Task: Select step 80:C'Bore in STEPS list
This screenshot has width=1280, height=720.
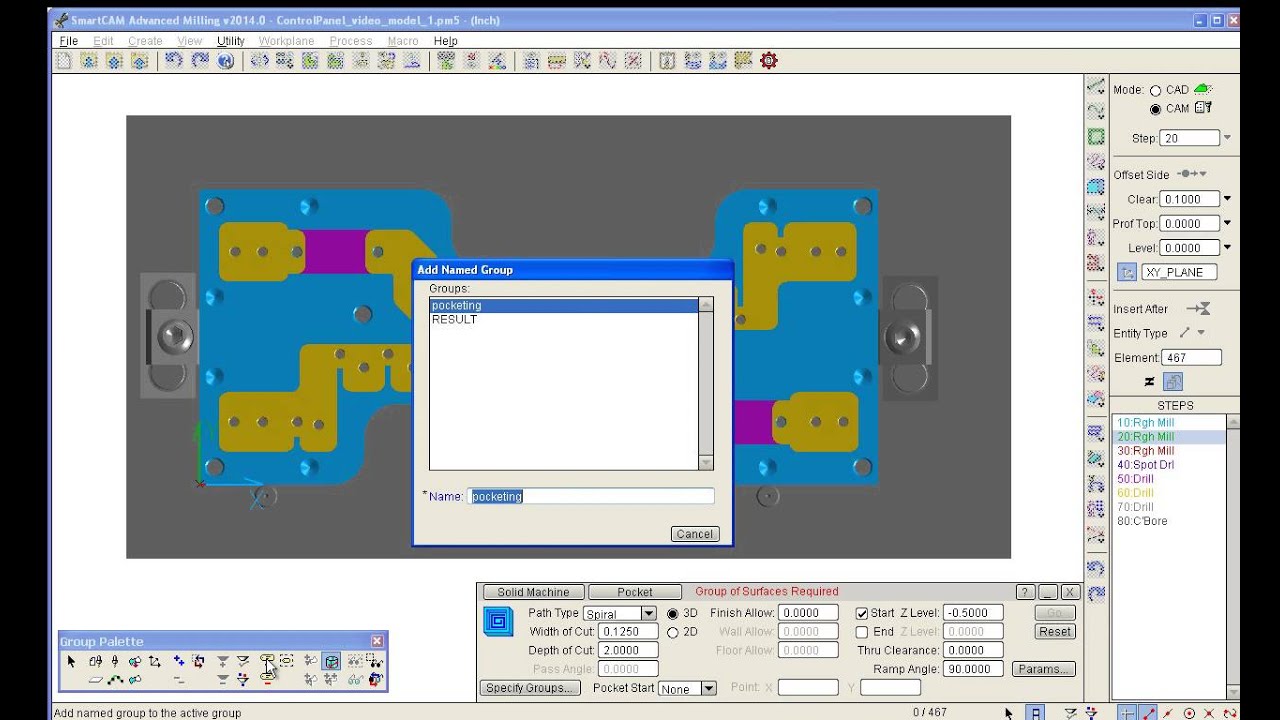Action: tap(1169, 521)
